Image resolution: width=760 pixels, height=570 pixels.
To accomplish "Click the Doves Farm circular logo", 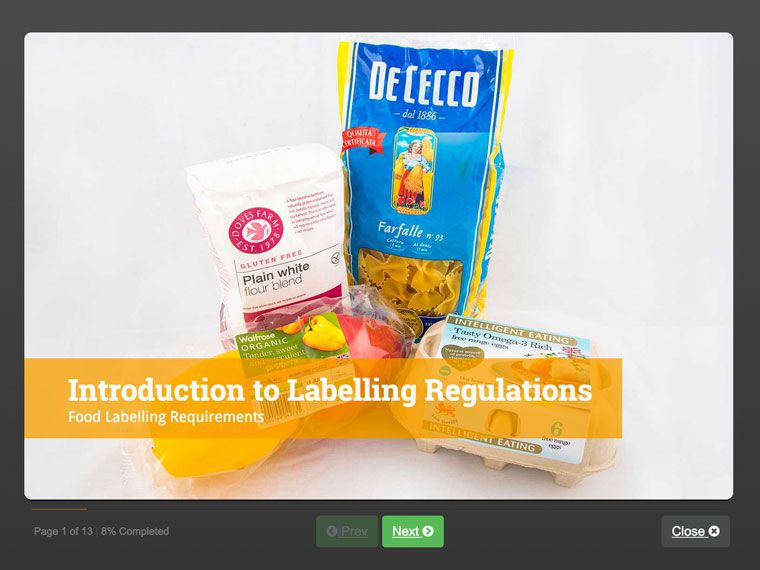I will 255,231.
